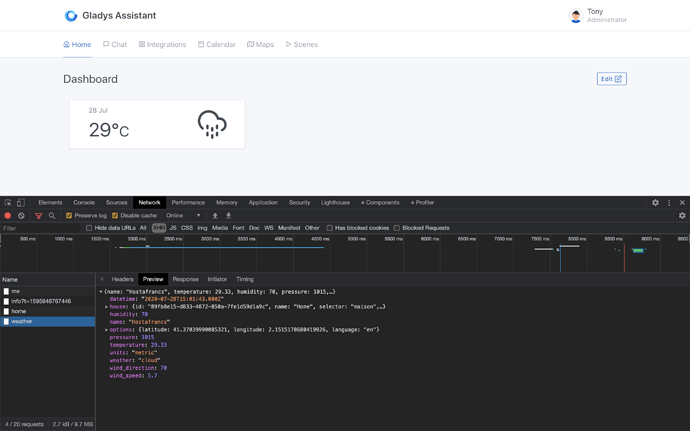The width and height of the screenshot is (690, 431).
Task: Click in the network Filter field
Action: (x=42, y=228)
